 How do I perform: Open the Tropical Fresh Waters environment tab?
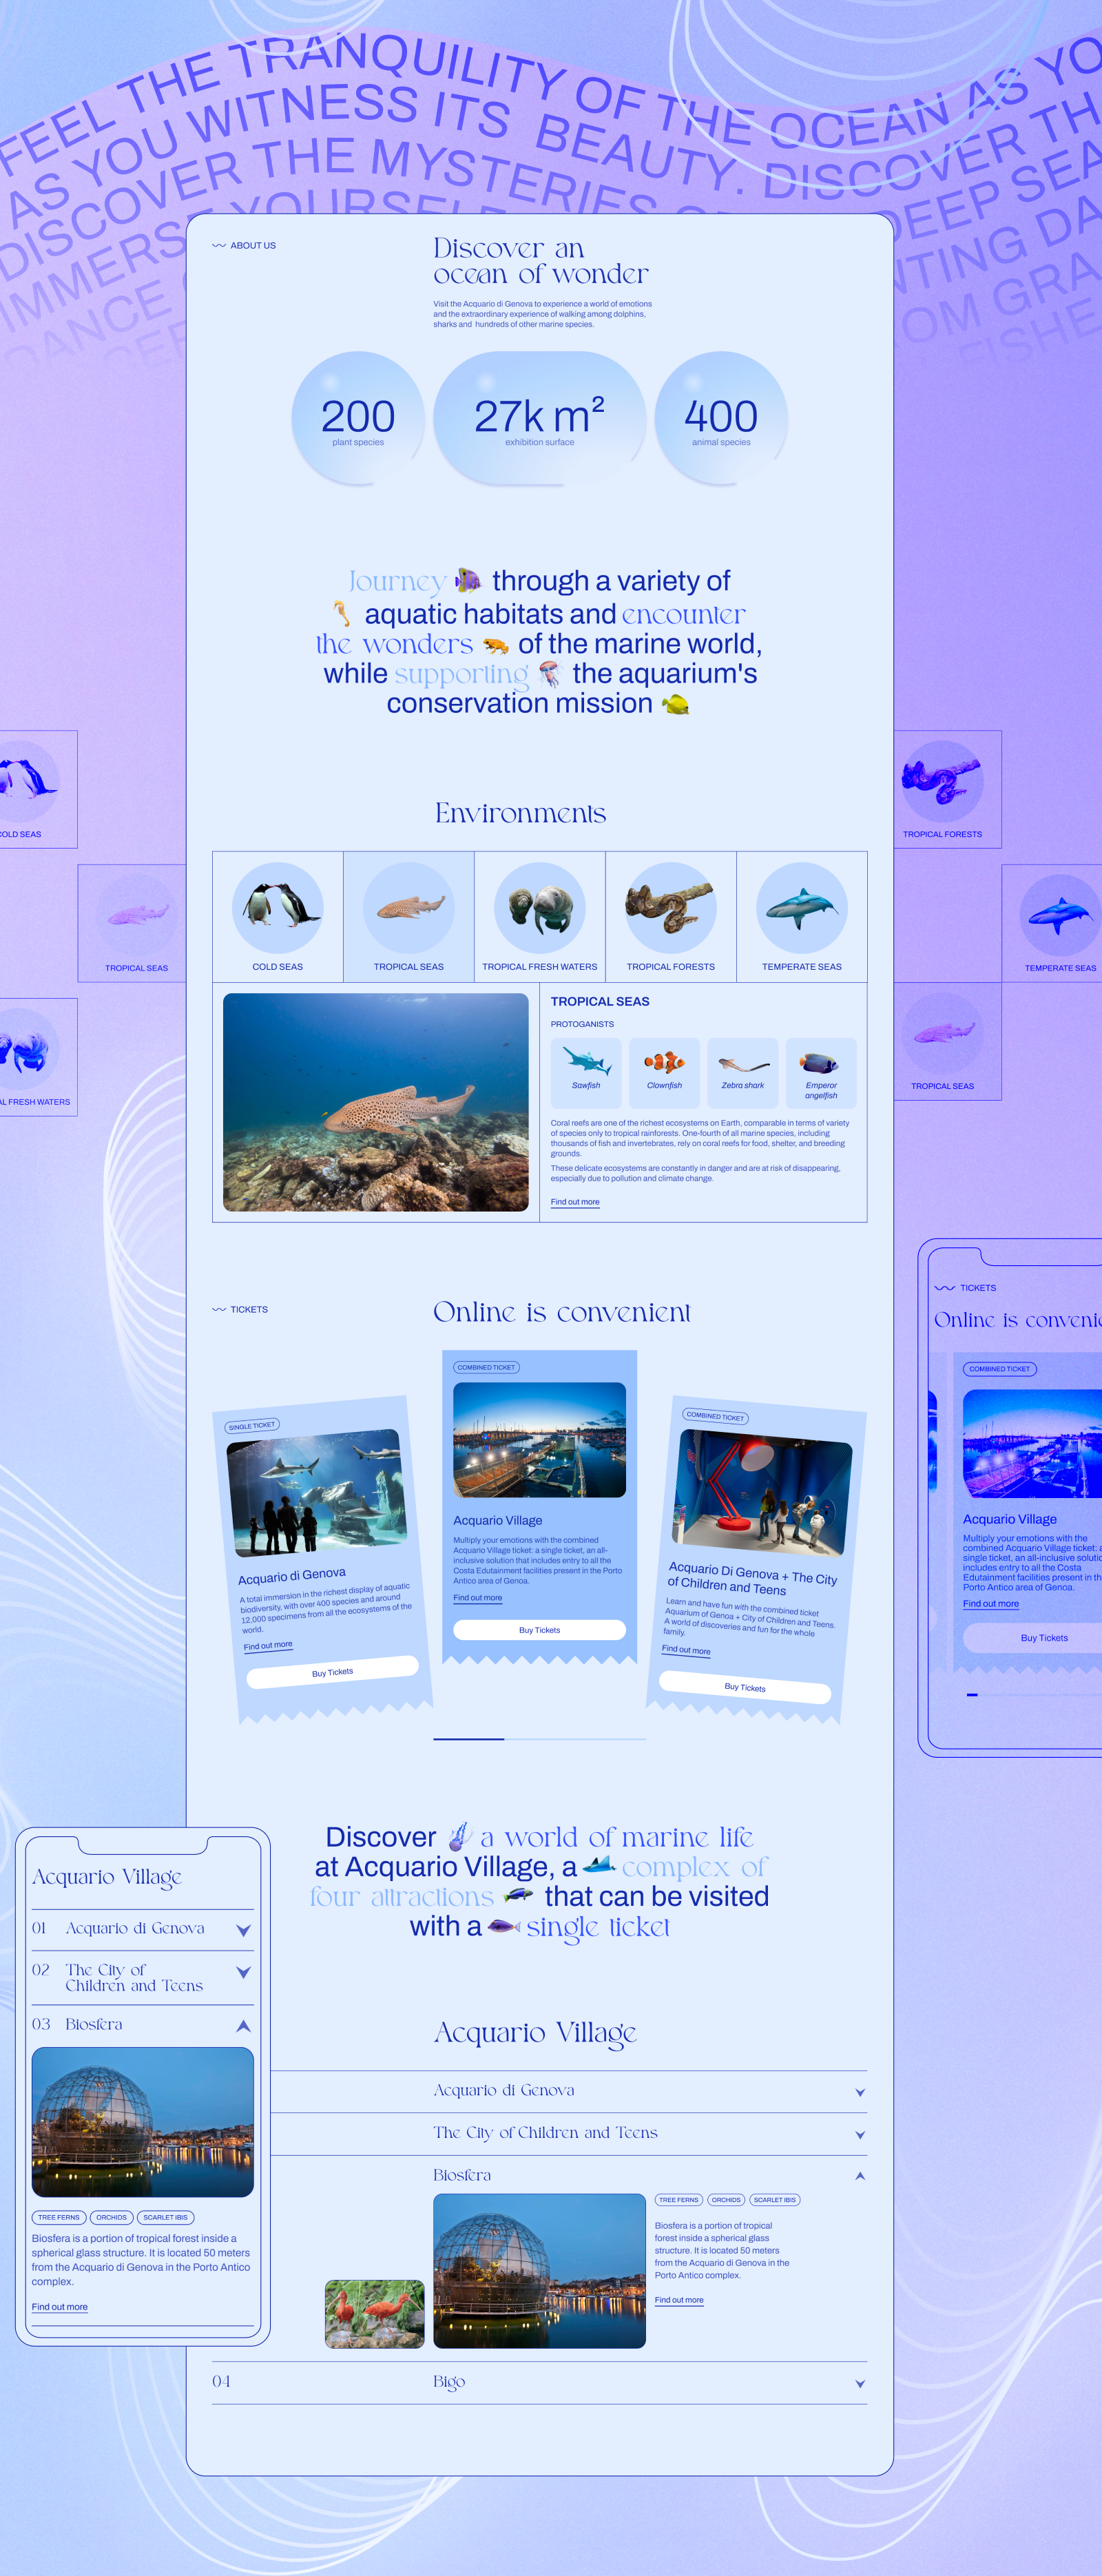[x=540, y=917]
